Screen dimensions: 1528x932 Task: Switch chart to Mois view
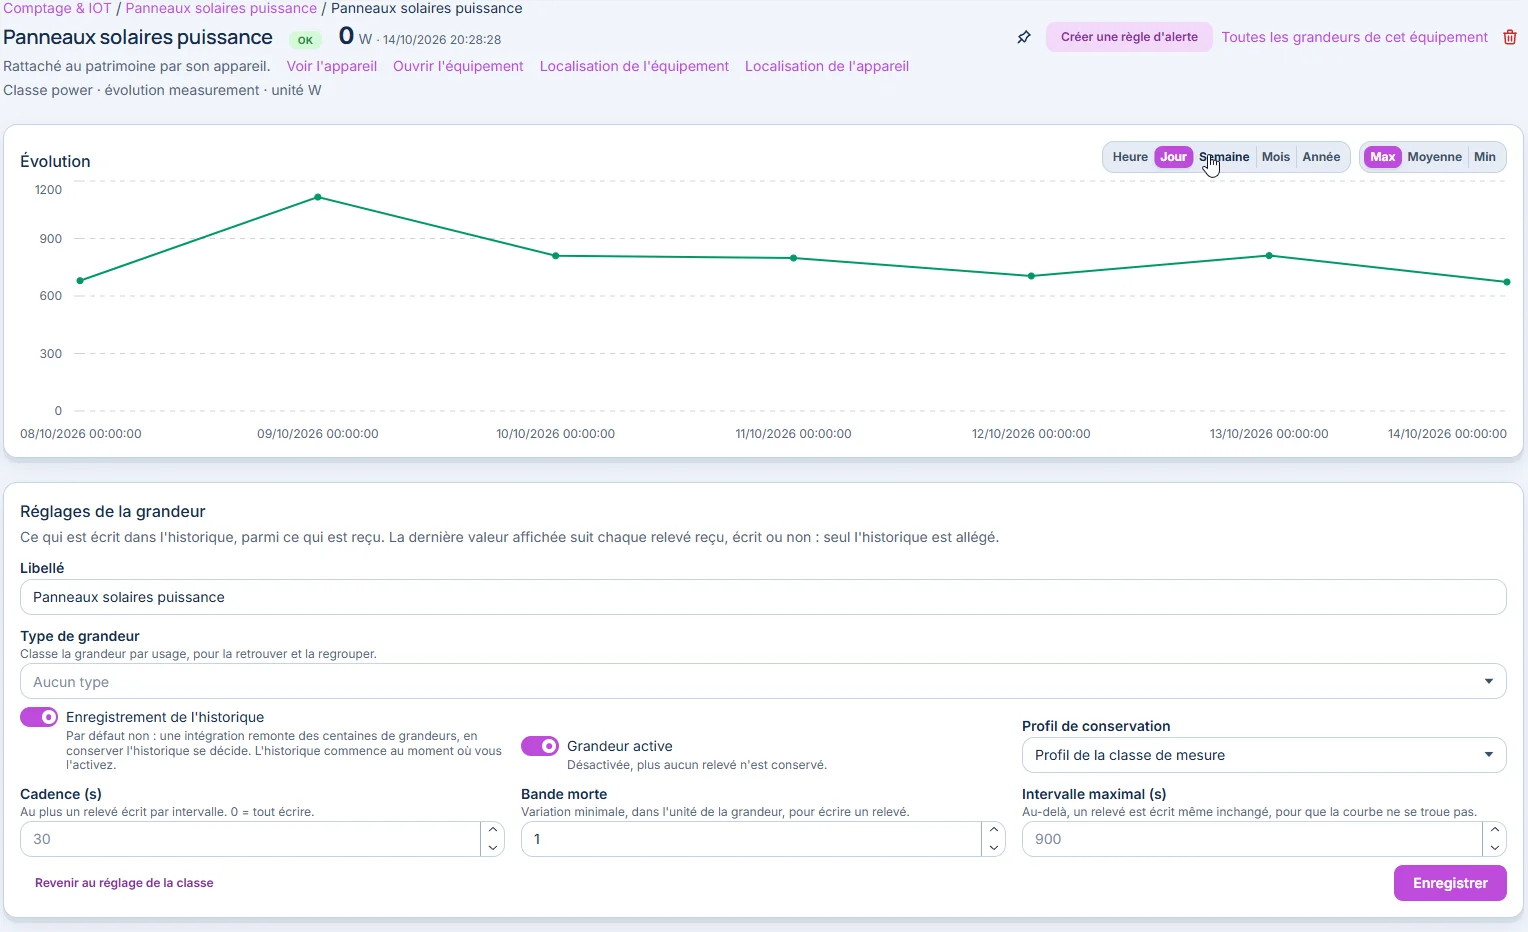tap(1276, 157)
